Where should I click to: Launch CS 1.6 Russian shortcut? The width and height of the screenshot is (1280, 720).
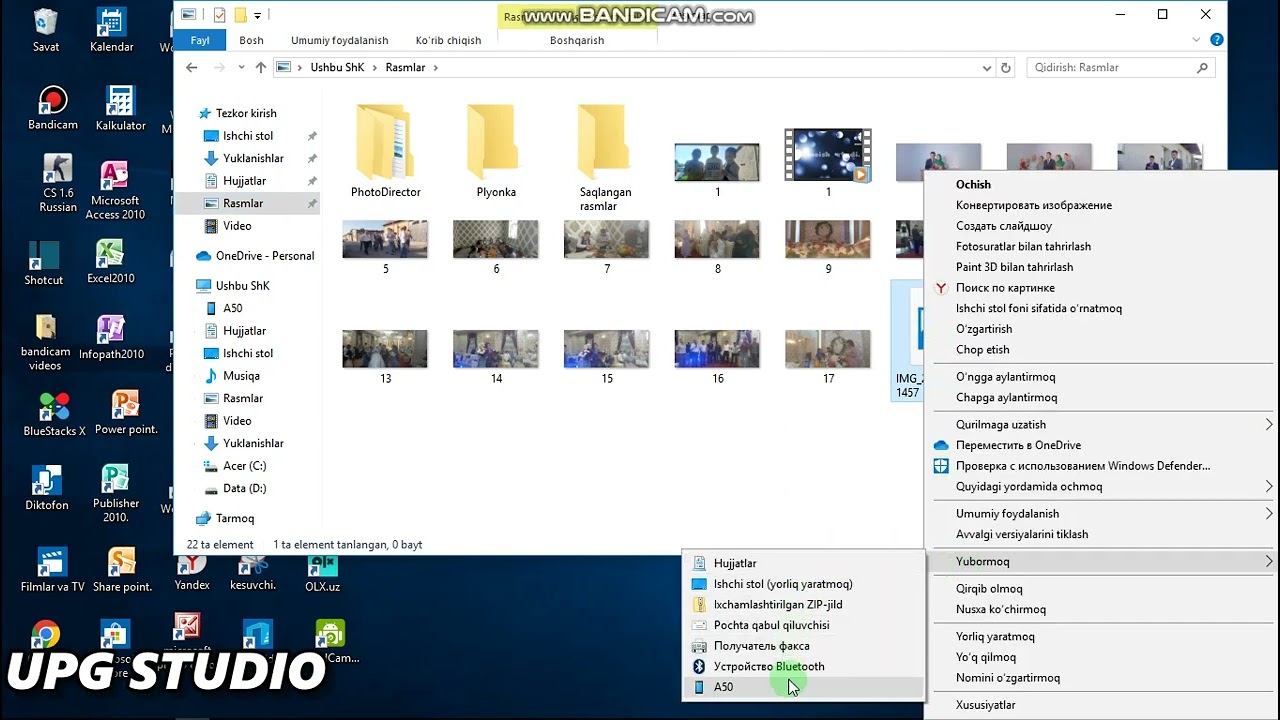[57, 183]
